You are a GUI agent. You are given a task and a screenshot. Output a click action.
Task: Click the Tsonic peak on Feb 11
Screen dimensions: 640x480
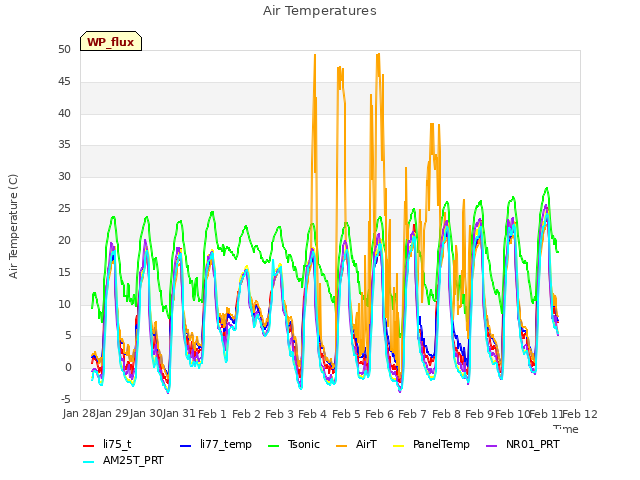547,188
